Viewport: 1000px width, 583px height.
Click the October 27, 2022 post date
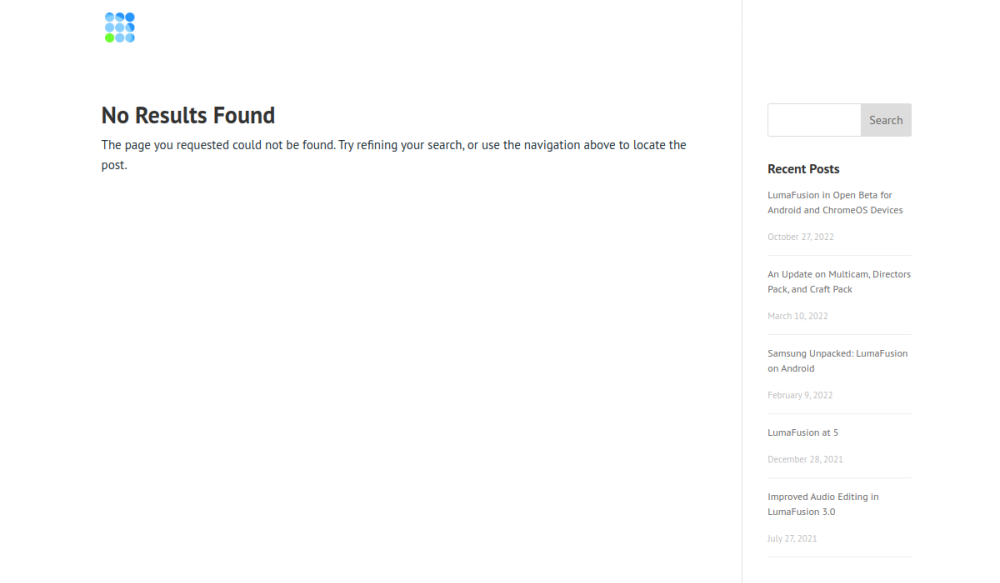[x=800, y=237]
